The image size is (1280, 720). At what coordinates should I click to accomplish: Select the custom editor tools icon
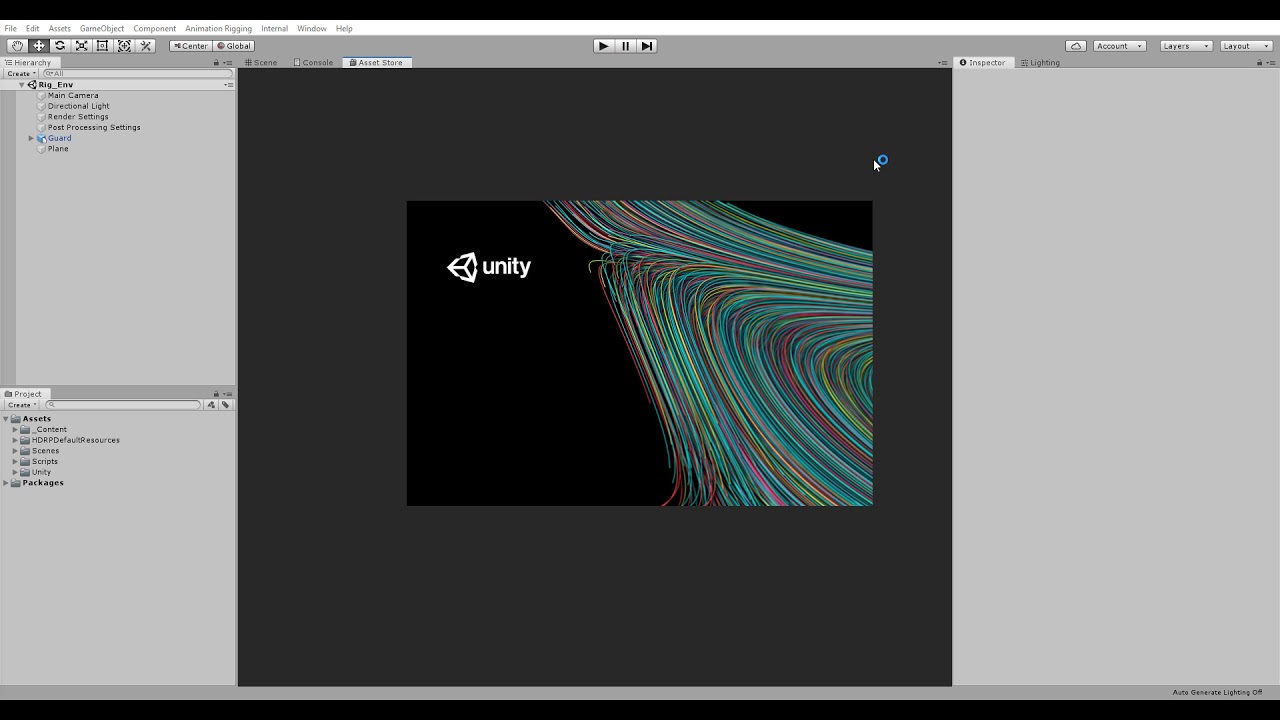[x=146, y=46]
